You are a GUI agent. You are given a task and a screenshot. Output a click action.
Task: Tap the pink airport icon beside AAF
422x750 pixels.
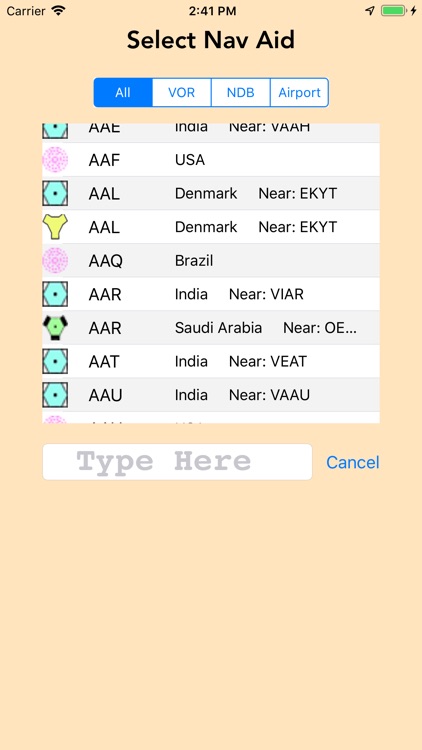point(55,160)
